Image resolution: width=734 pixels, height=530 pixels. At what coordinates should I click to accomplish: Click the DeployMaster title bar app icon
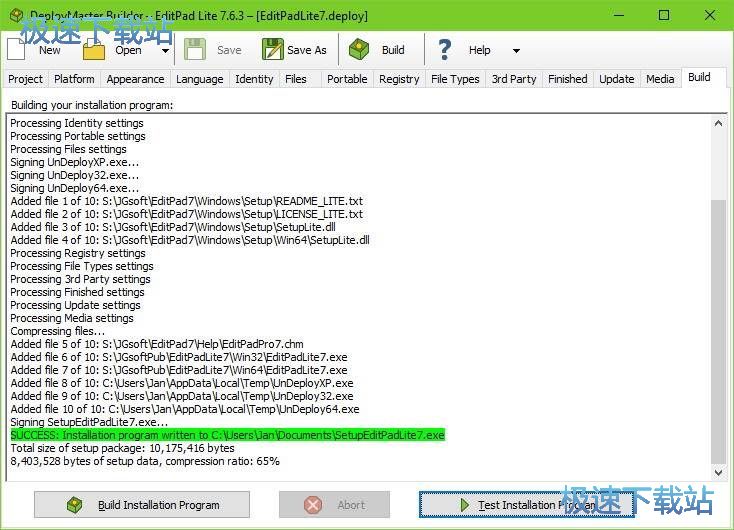(x=16, y=15)
